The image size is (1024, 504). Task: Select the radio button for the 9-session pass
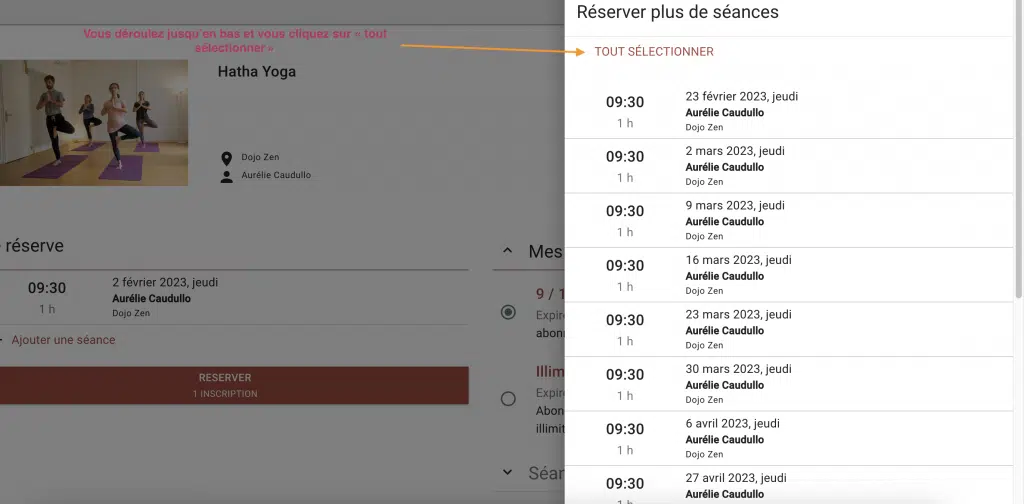pyautogui.click(x=508, y=312)
